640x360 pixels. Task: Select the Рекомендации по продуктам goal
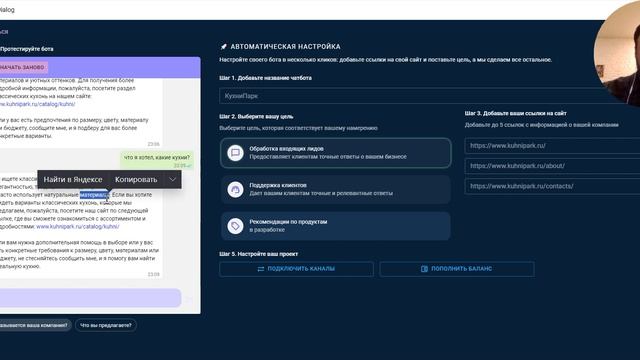coord(336,226)
